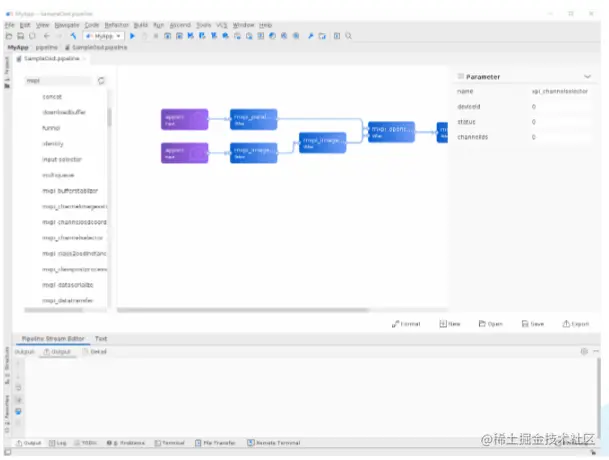Click the Open folder toolbar icon
609x460 pixels.
9,36
